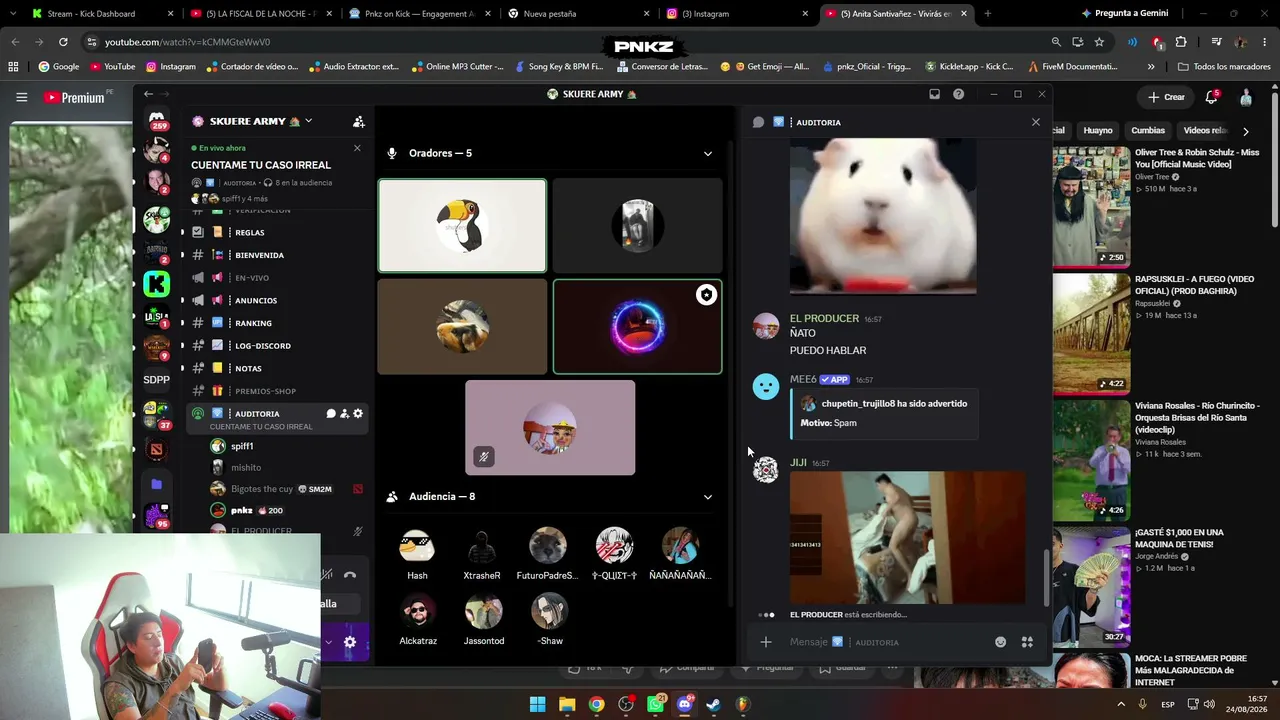Screen dimensions: 1280x720
Task: Expand hidden Chrome bookmarks chevron
Action: pos(1151,66)
